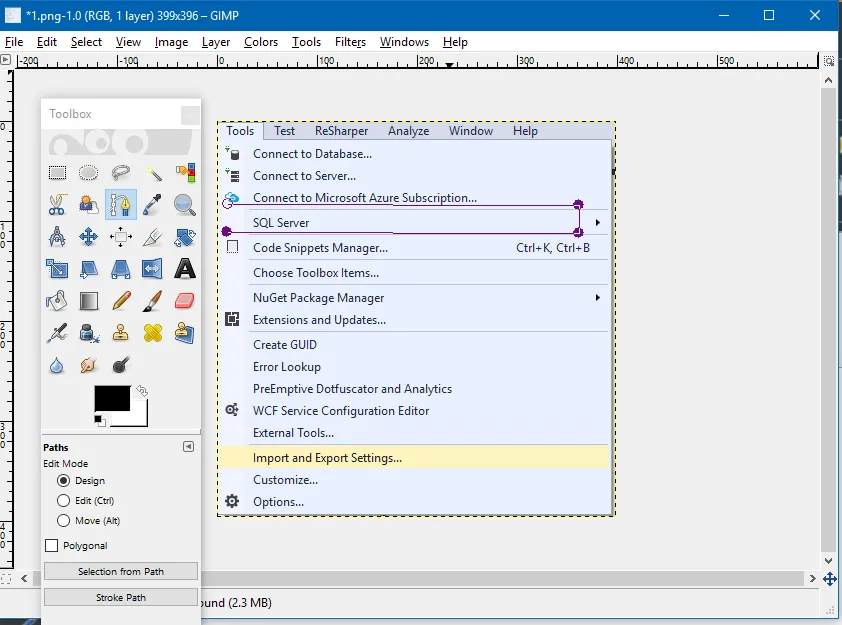Screen dimensions: 842x625
Task: Click the horizontal scrollbar left arrow
Action: click(24, 578)
